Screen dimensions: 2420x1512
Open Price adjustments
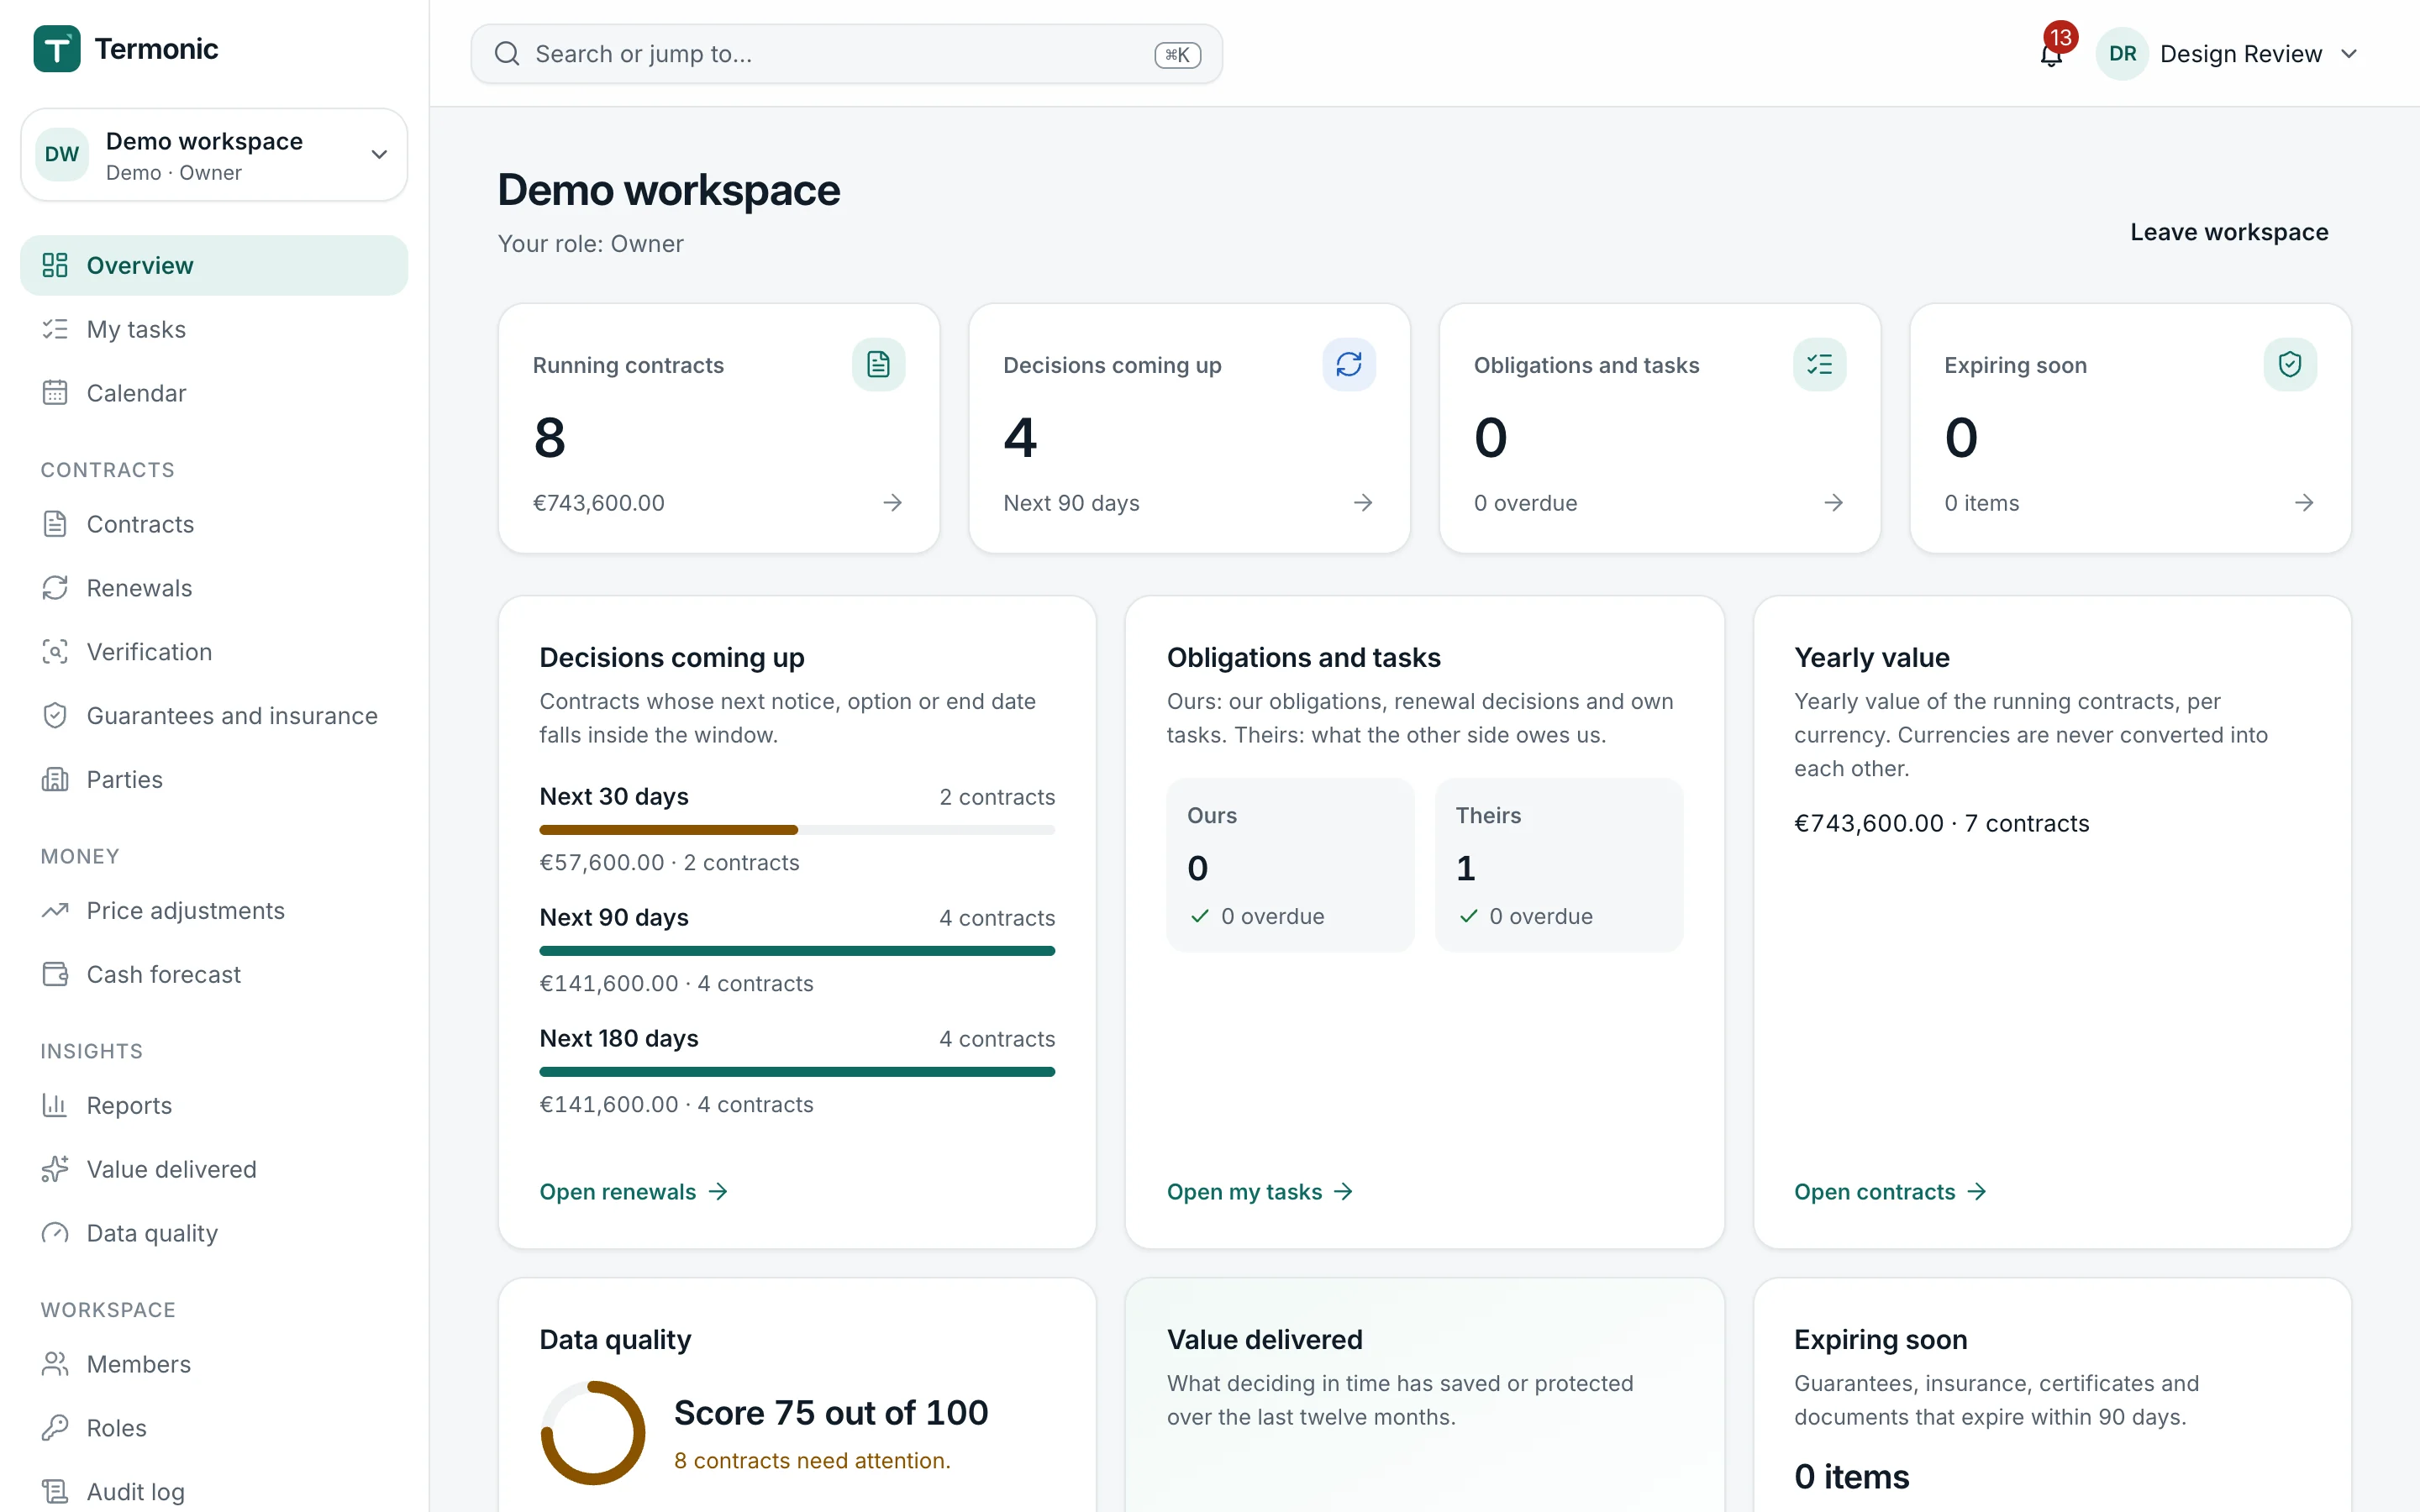214,911
